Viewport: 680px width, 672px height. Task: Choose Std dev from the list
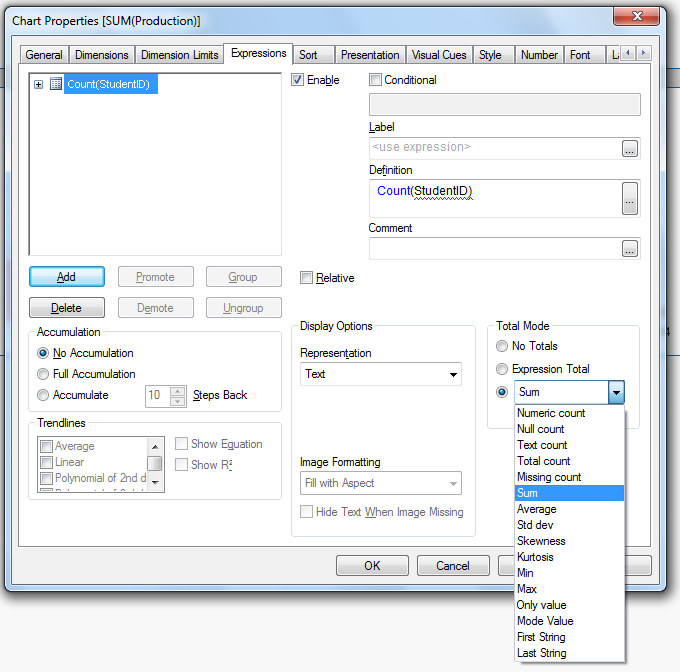coord(569,525)
